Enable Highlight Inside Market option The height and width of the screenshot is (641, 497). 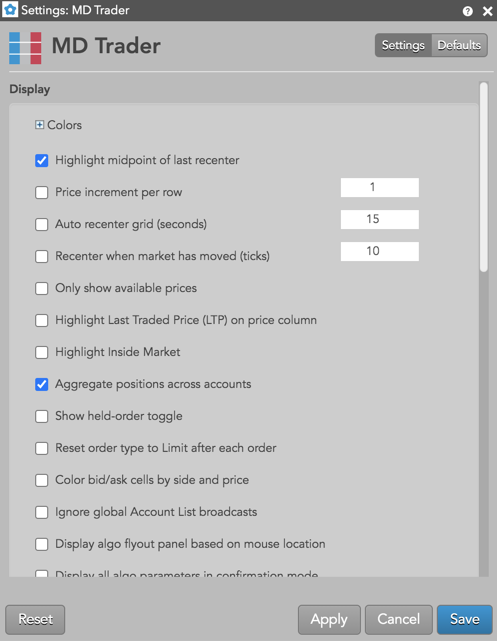42,352
